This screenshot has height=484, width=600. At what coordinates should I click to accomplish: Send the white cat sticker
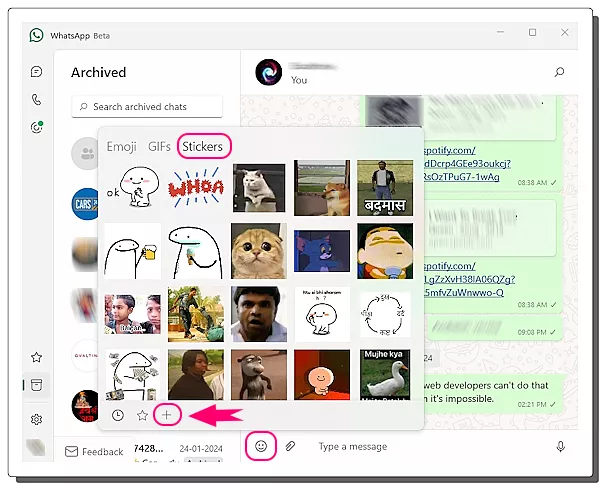(x=259, y=188)
